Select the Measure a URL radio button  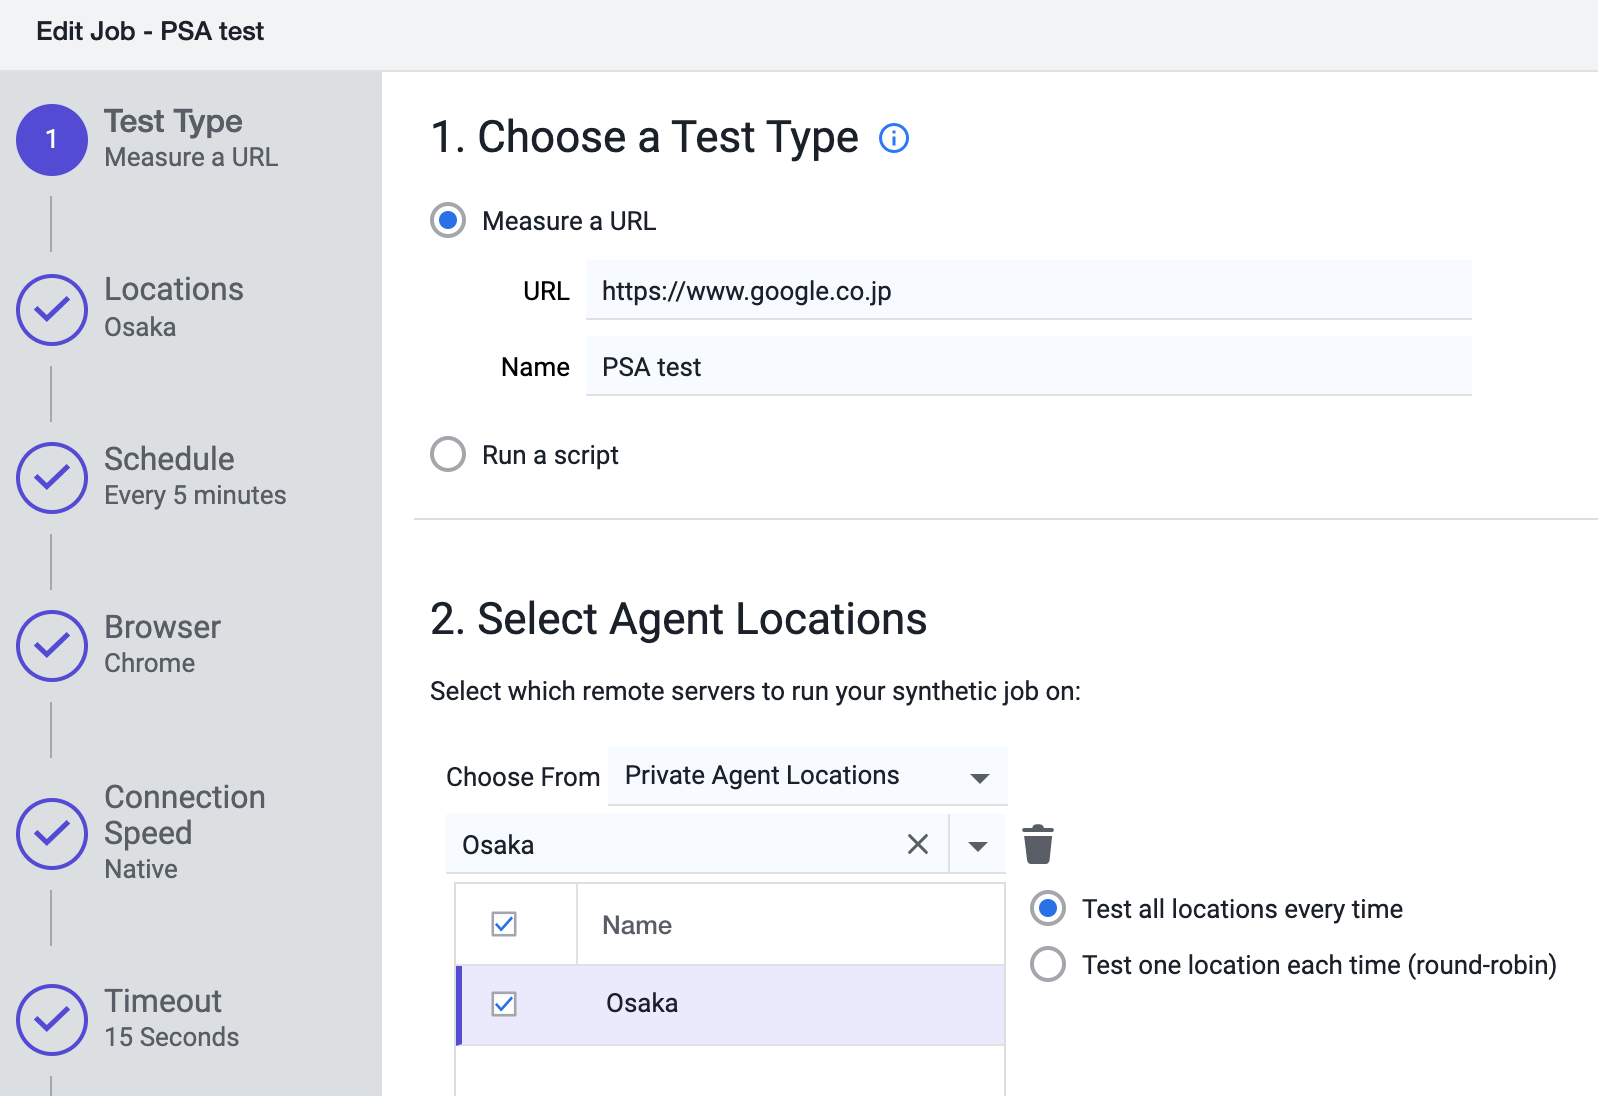tap(448, 220)
